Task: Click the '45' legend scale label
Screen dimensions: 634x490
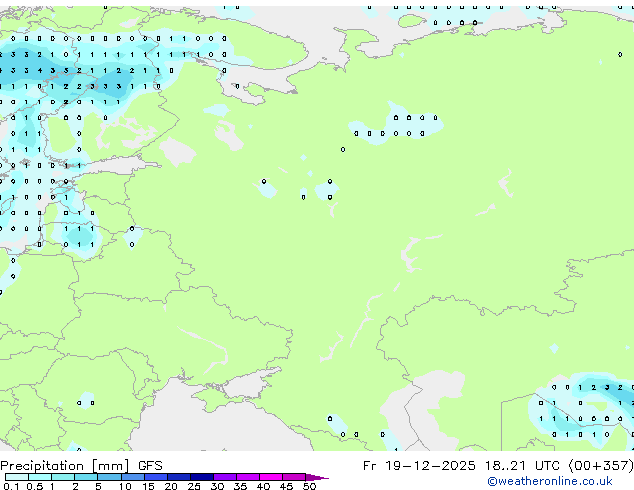Action: [286, 486]
